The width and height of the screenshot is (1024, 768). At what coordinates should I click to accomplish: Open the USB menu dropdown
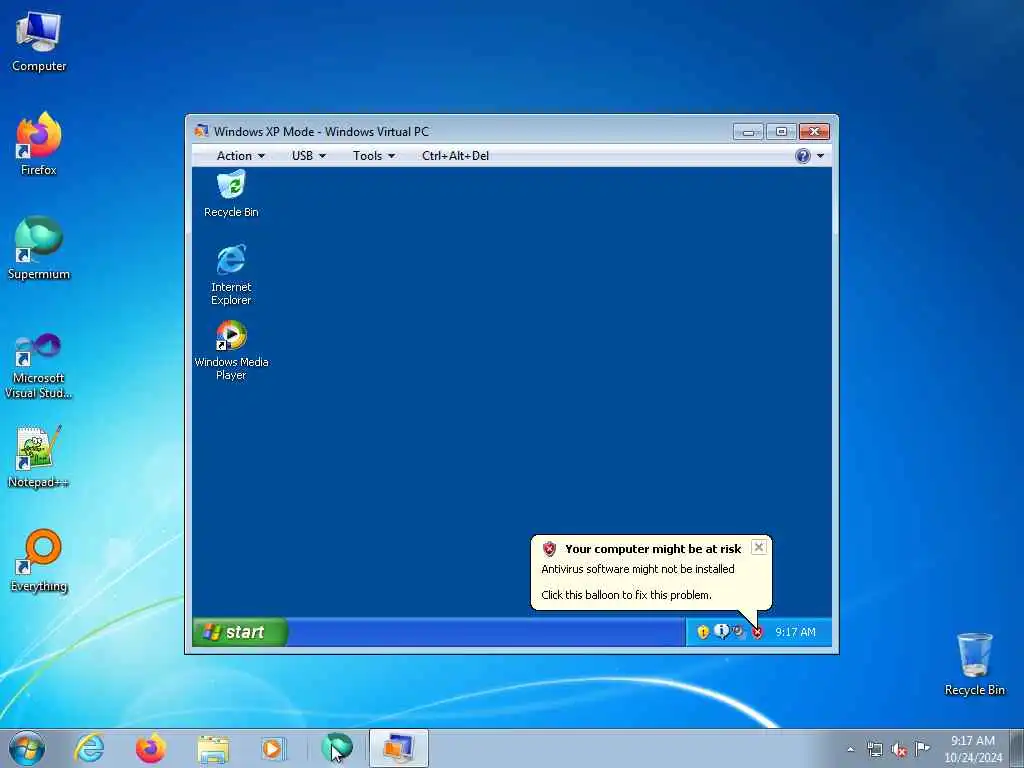[308, 155]
